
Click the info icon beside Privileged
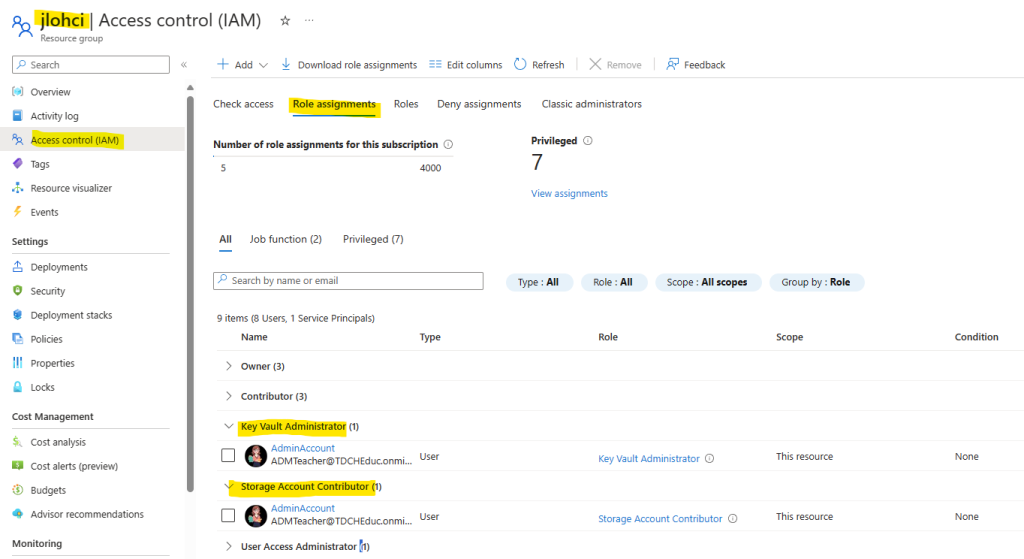(x=588, y=140)
